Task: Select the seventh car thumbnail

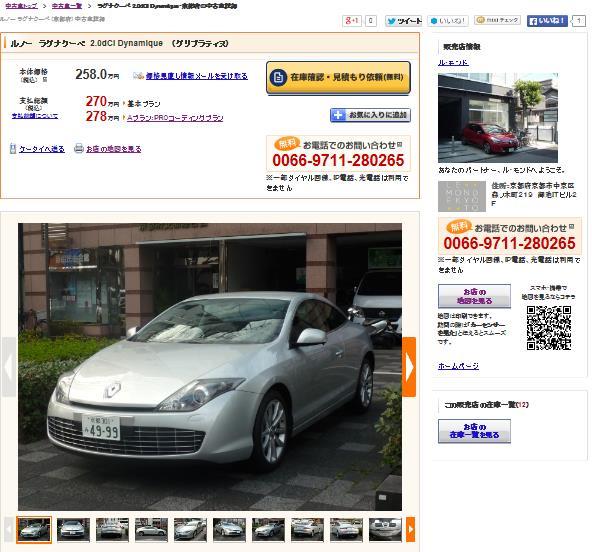Action: (x=268, y=530)
